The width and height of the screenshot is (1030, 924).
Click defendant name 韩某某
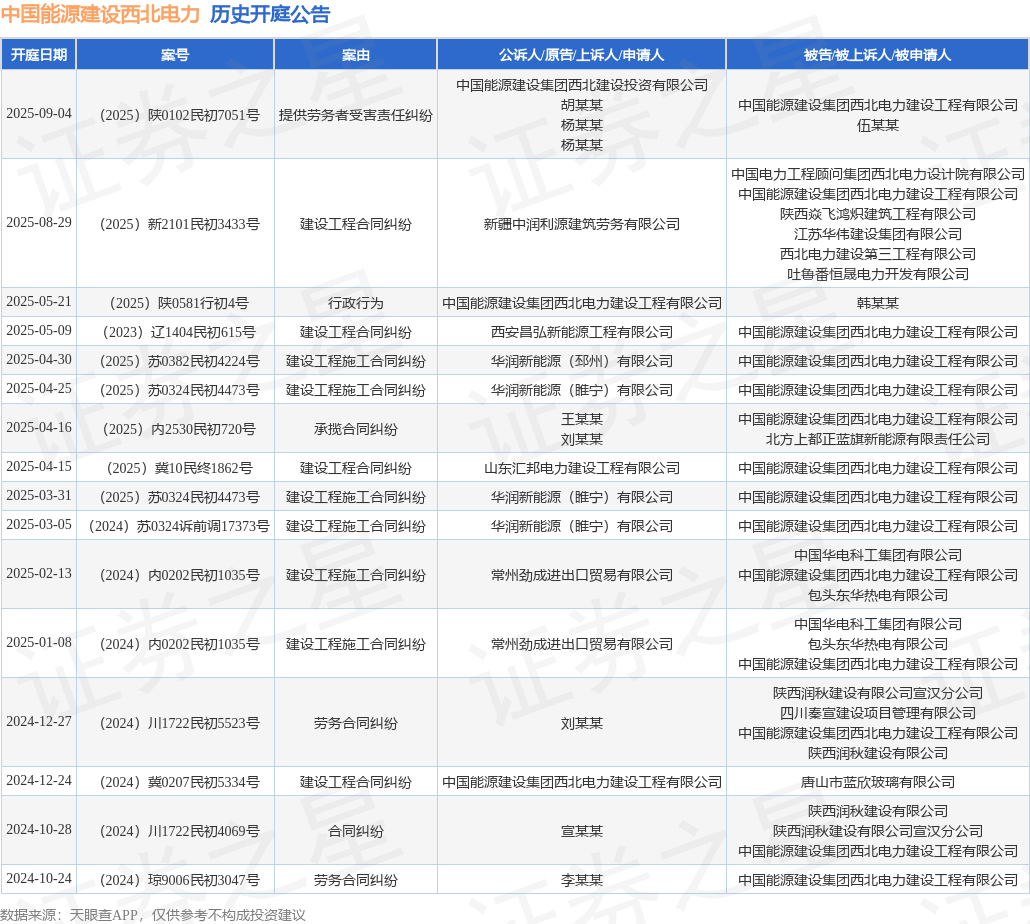[x=878, y=303]
